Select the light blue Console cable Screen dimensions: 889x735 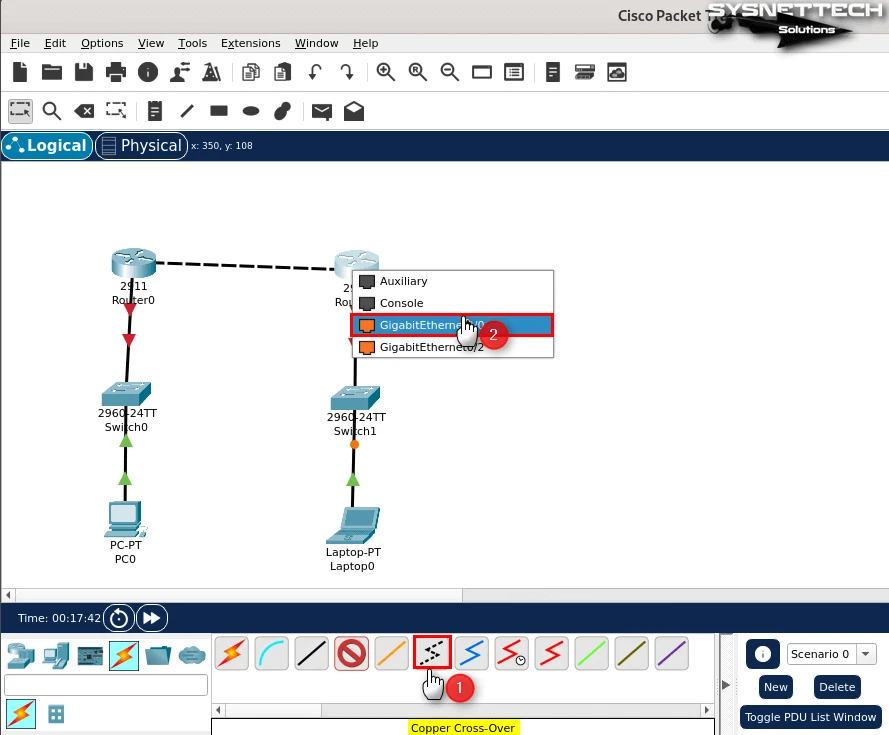[271, 654]
